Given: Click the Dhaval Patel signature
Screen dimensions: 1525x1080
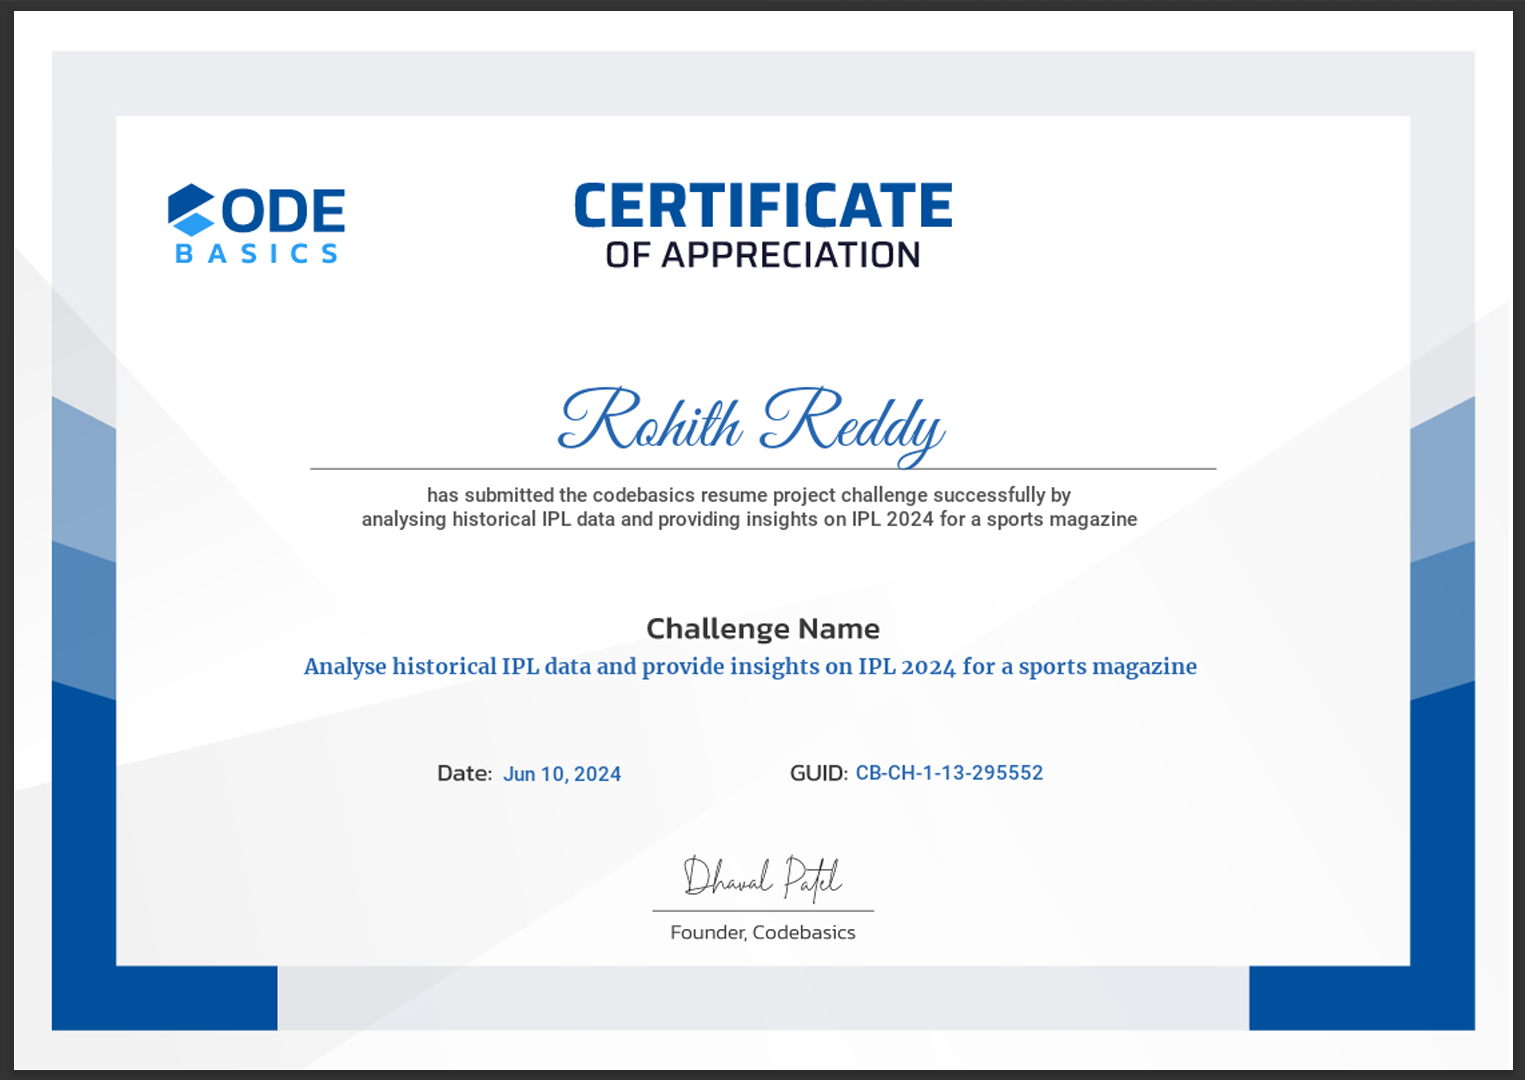Looking at the screenshot, I should click(x=762, y=878).
